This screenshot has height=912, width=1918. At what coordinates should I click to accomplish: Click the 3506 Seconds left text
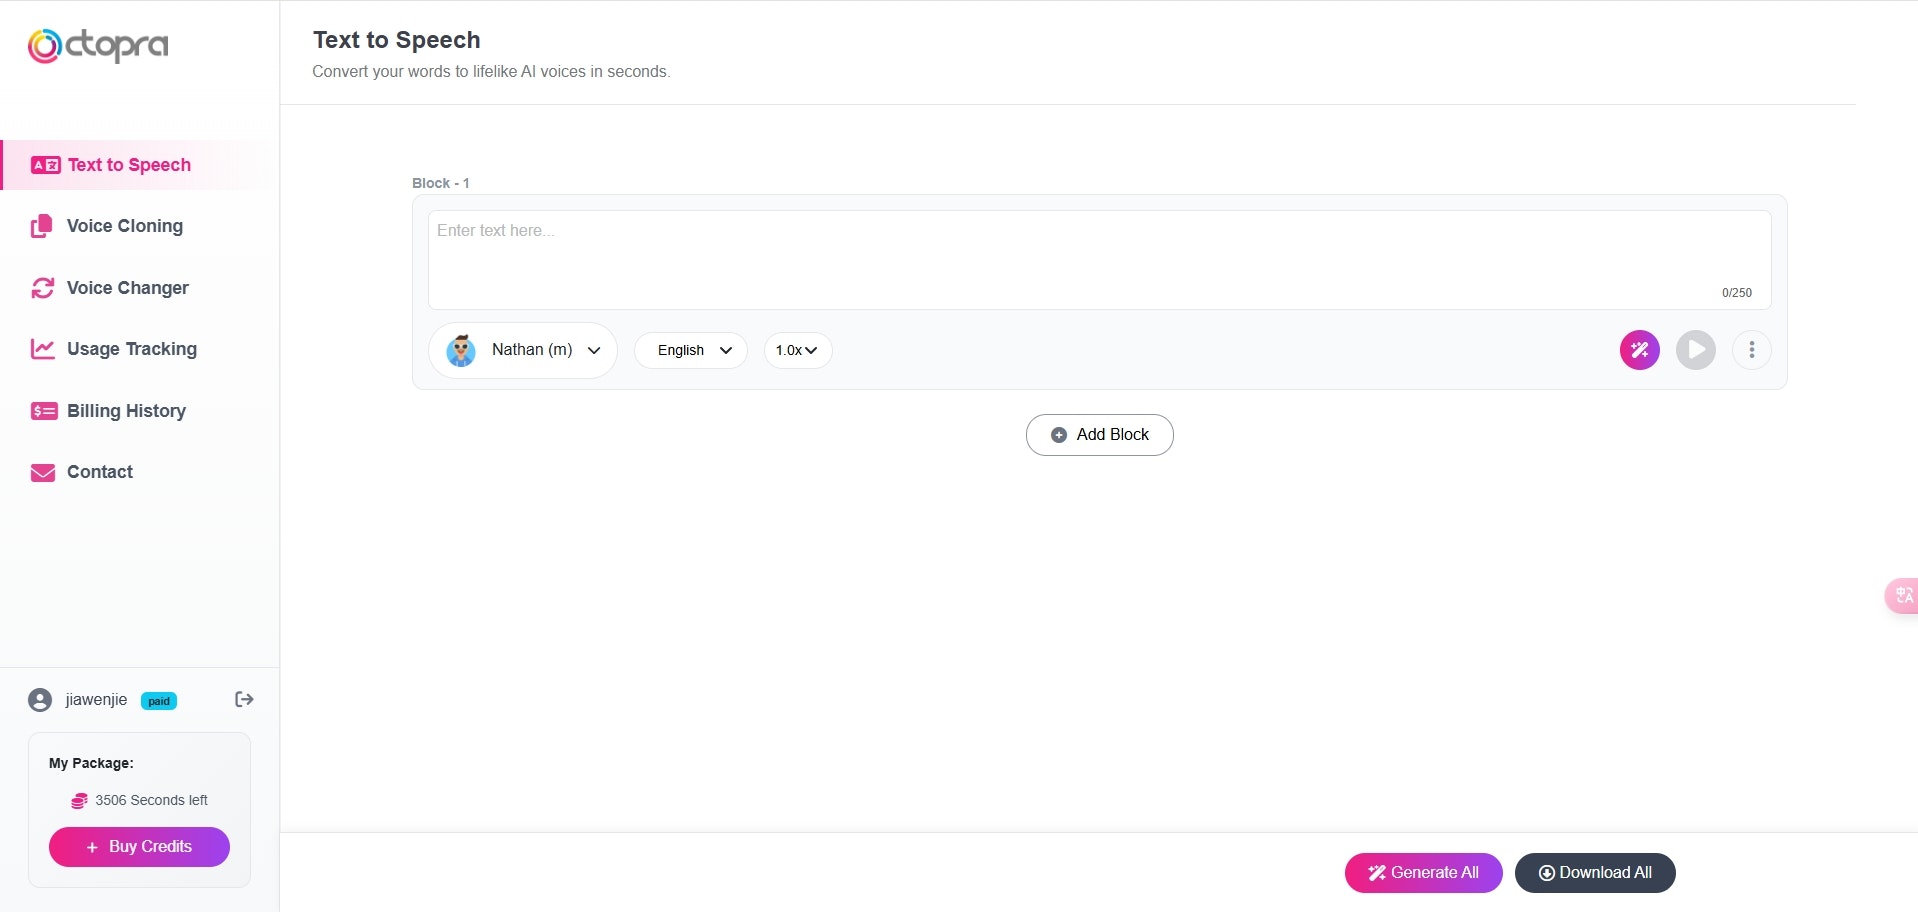click(x=151, y=800)
